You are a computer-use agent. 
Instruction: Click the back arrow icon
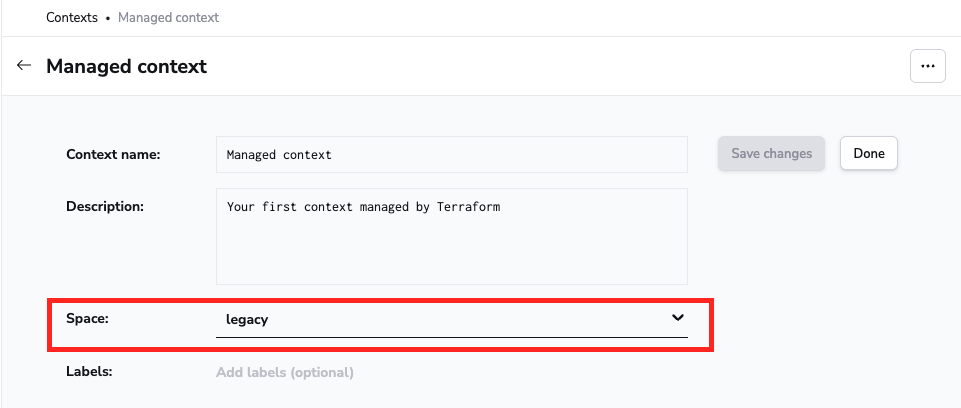tap(24, 66)
